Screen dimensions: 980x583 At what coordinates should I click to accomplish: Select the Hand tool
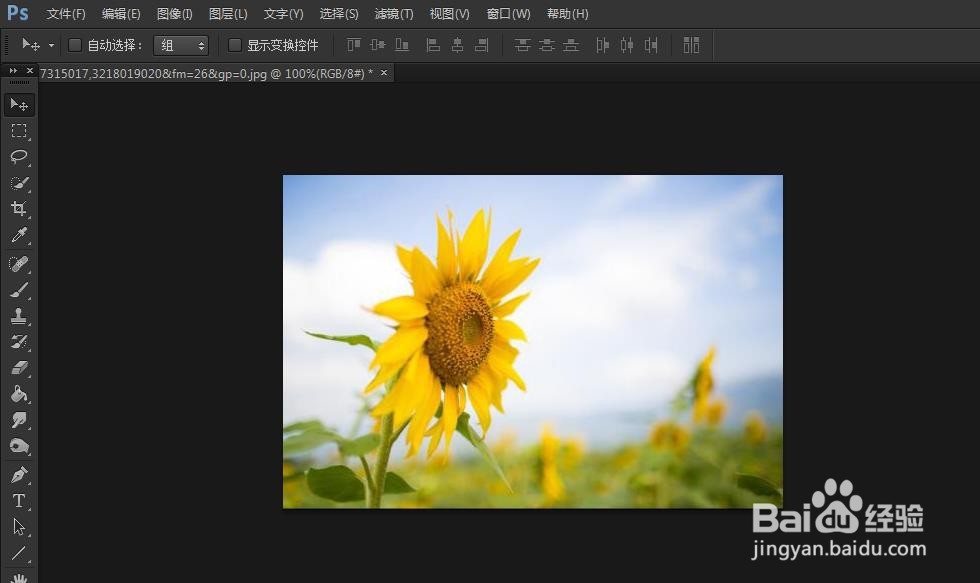[19, 577]
